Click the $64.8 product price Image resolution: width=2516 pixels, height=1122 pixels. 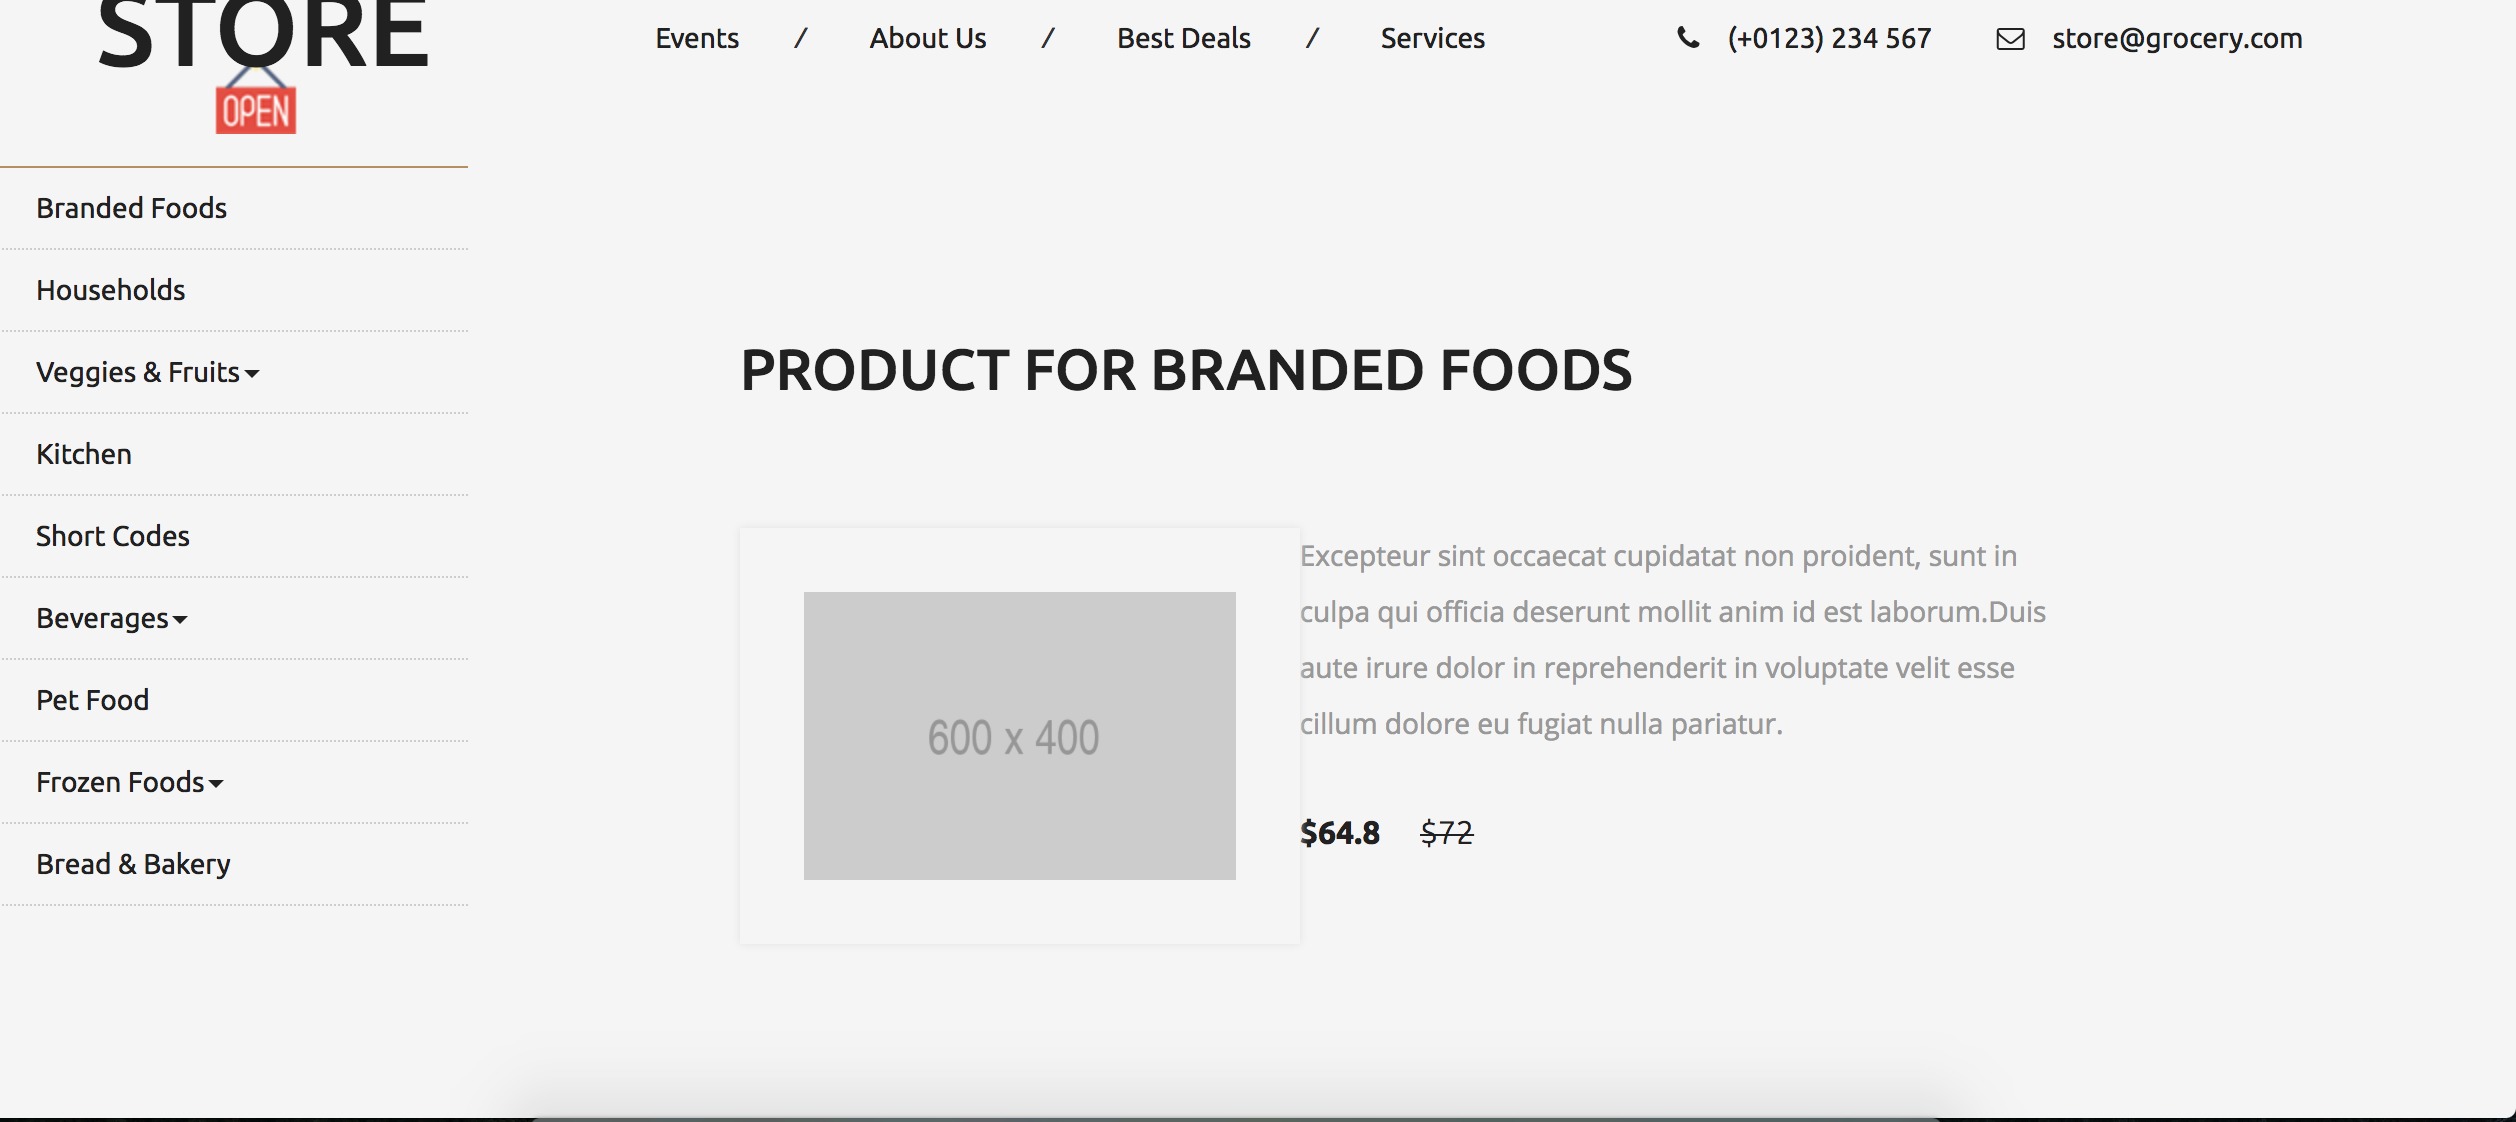click(1339, 833)
